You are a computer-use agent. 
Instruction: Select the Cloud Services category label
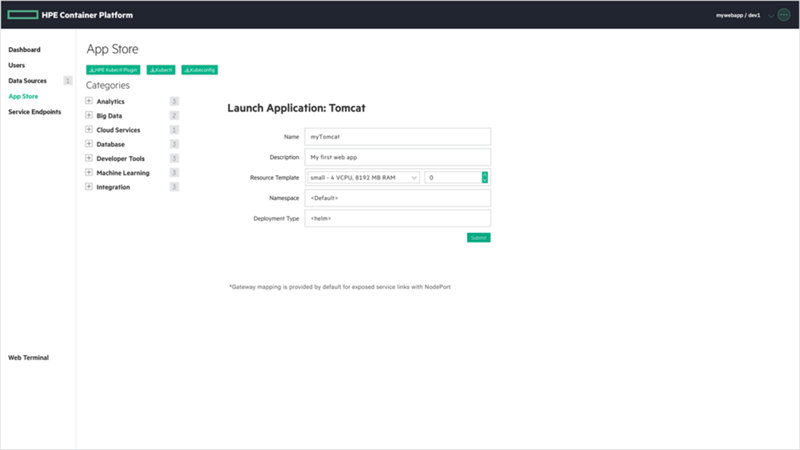click(x=118, y=130)
